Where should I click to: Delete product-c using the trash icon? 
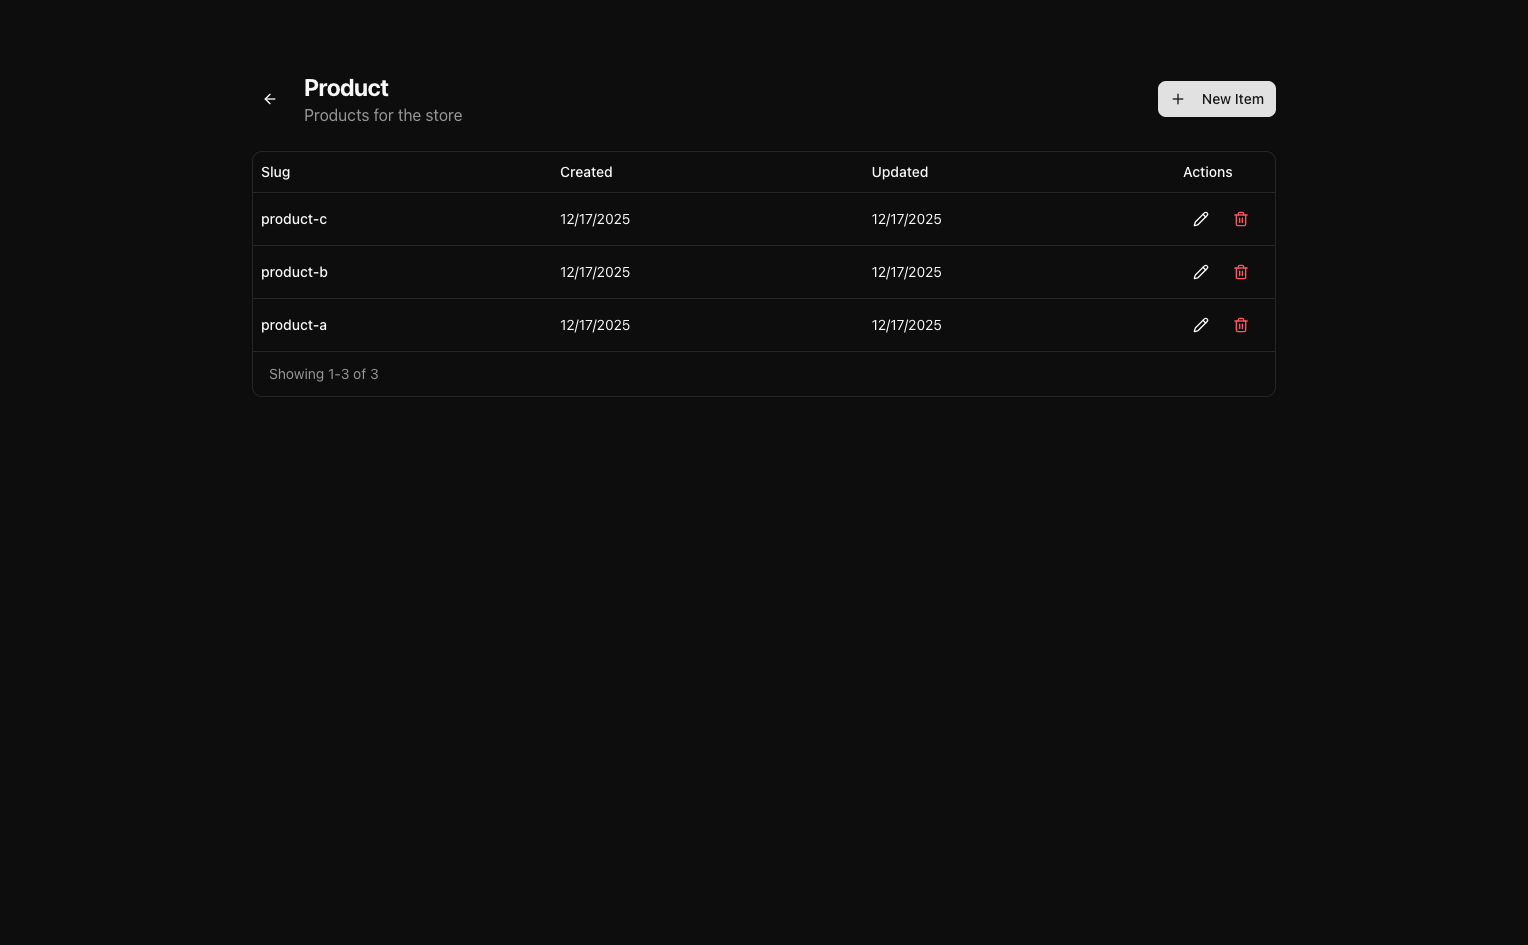(x=1240, y=219)
